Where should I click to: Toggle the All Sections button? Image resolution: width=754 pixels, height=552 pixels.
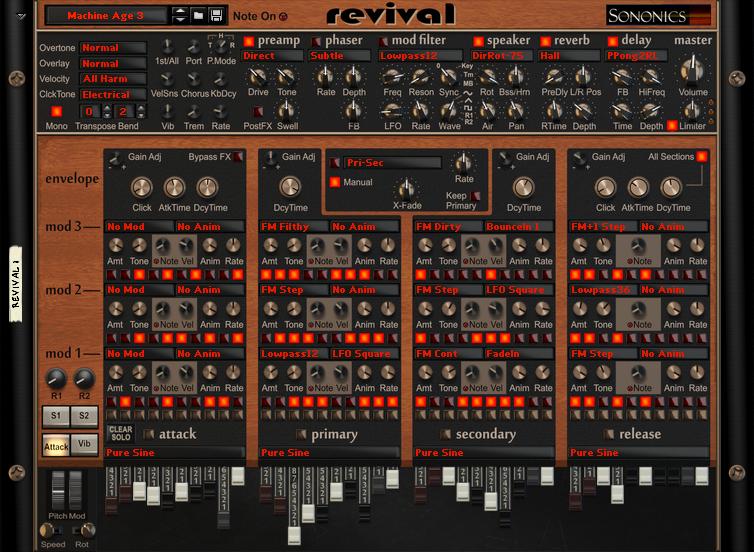pyautogui.click(x=702, y=156)
